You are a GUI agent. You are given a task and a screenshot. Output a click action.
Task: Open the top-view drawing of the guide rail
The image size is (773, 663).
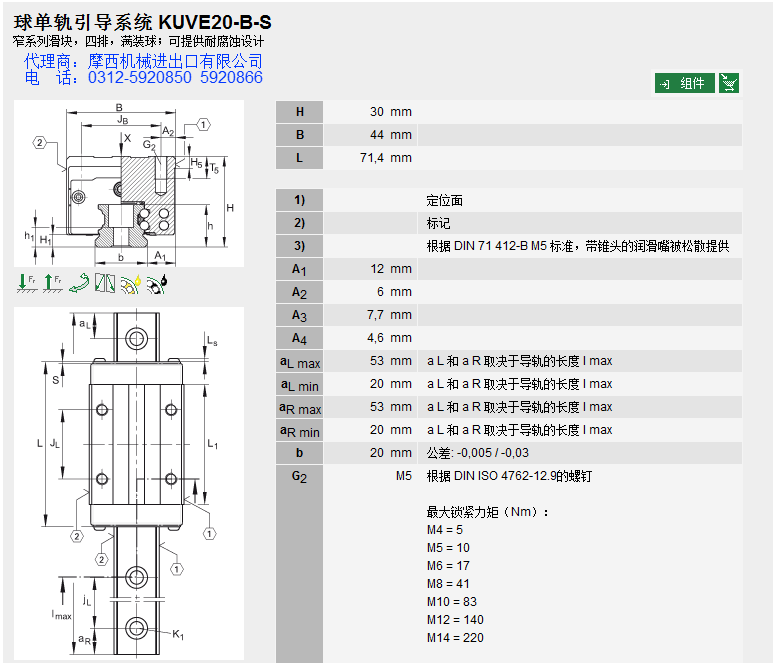128,478
